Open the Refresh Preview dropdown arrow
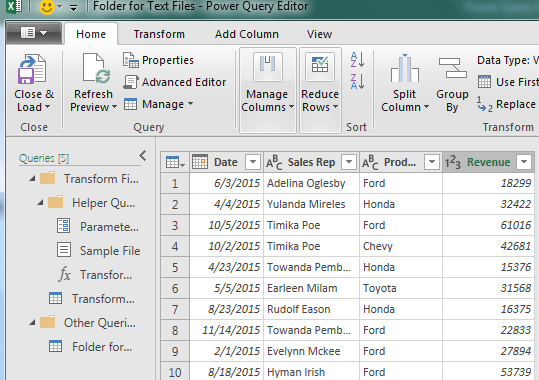 coord(114,107)
